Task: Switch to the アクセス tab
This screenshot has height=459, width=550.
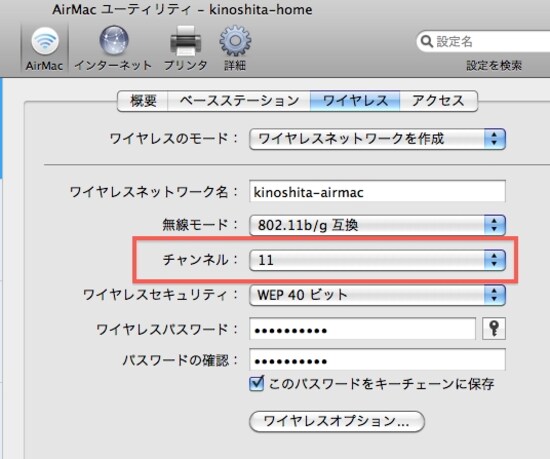Action: coord(438,101)
